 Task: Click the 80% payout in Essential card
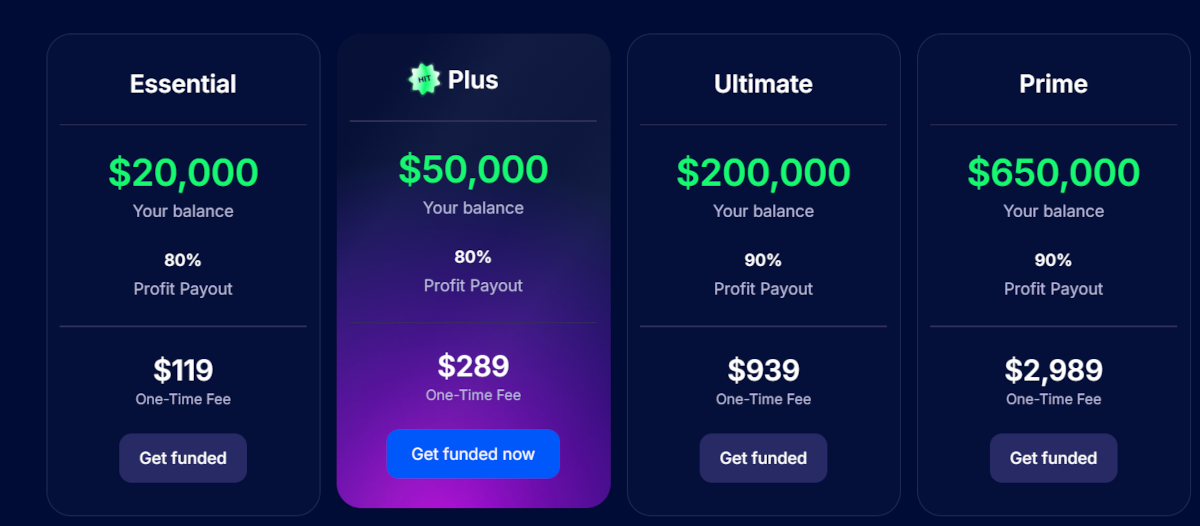pos(183,260)
